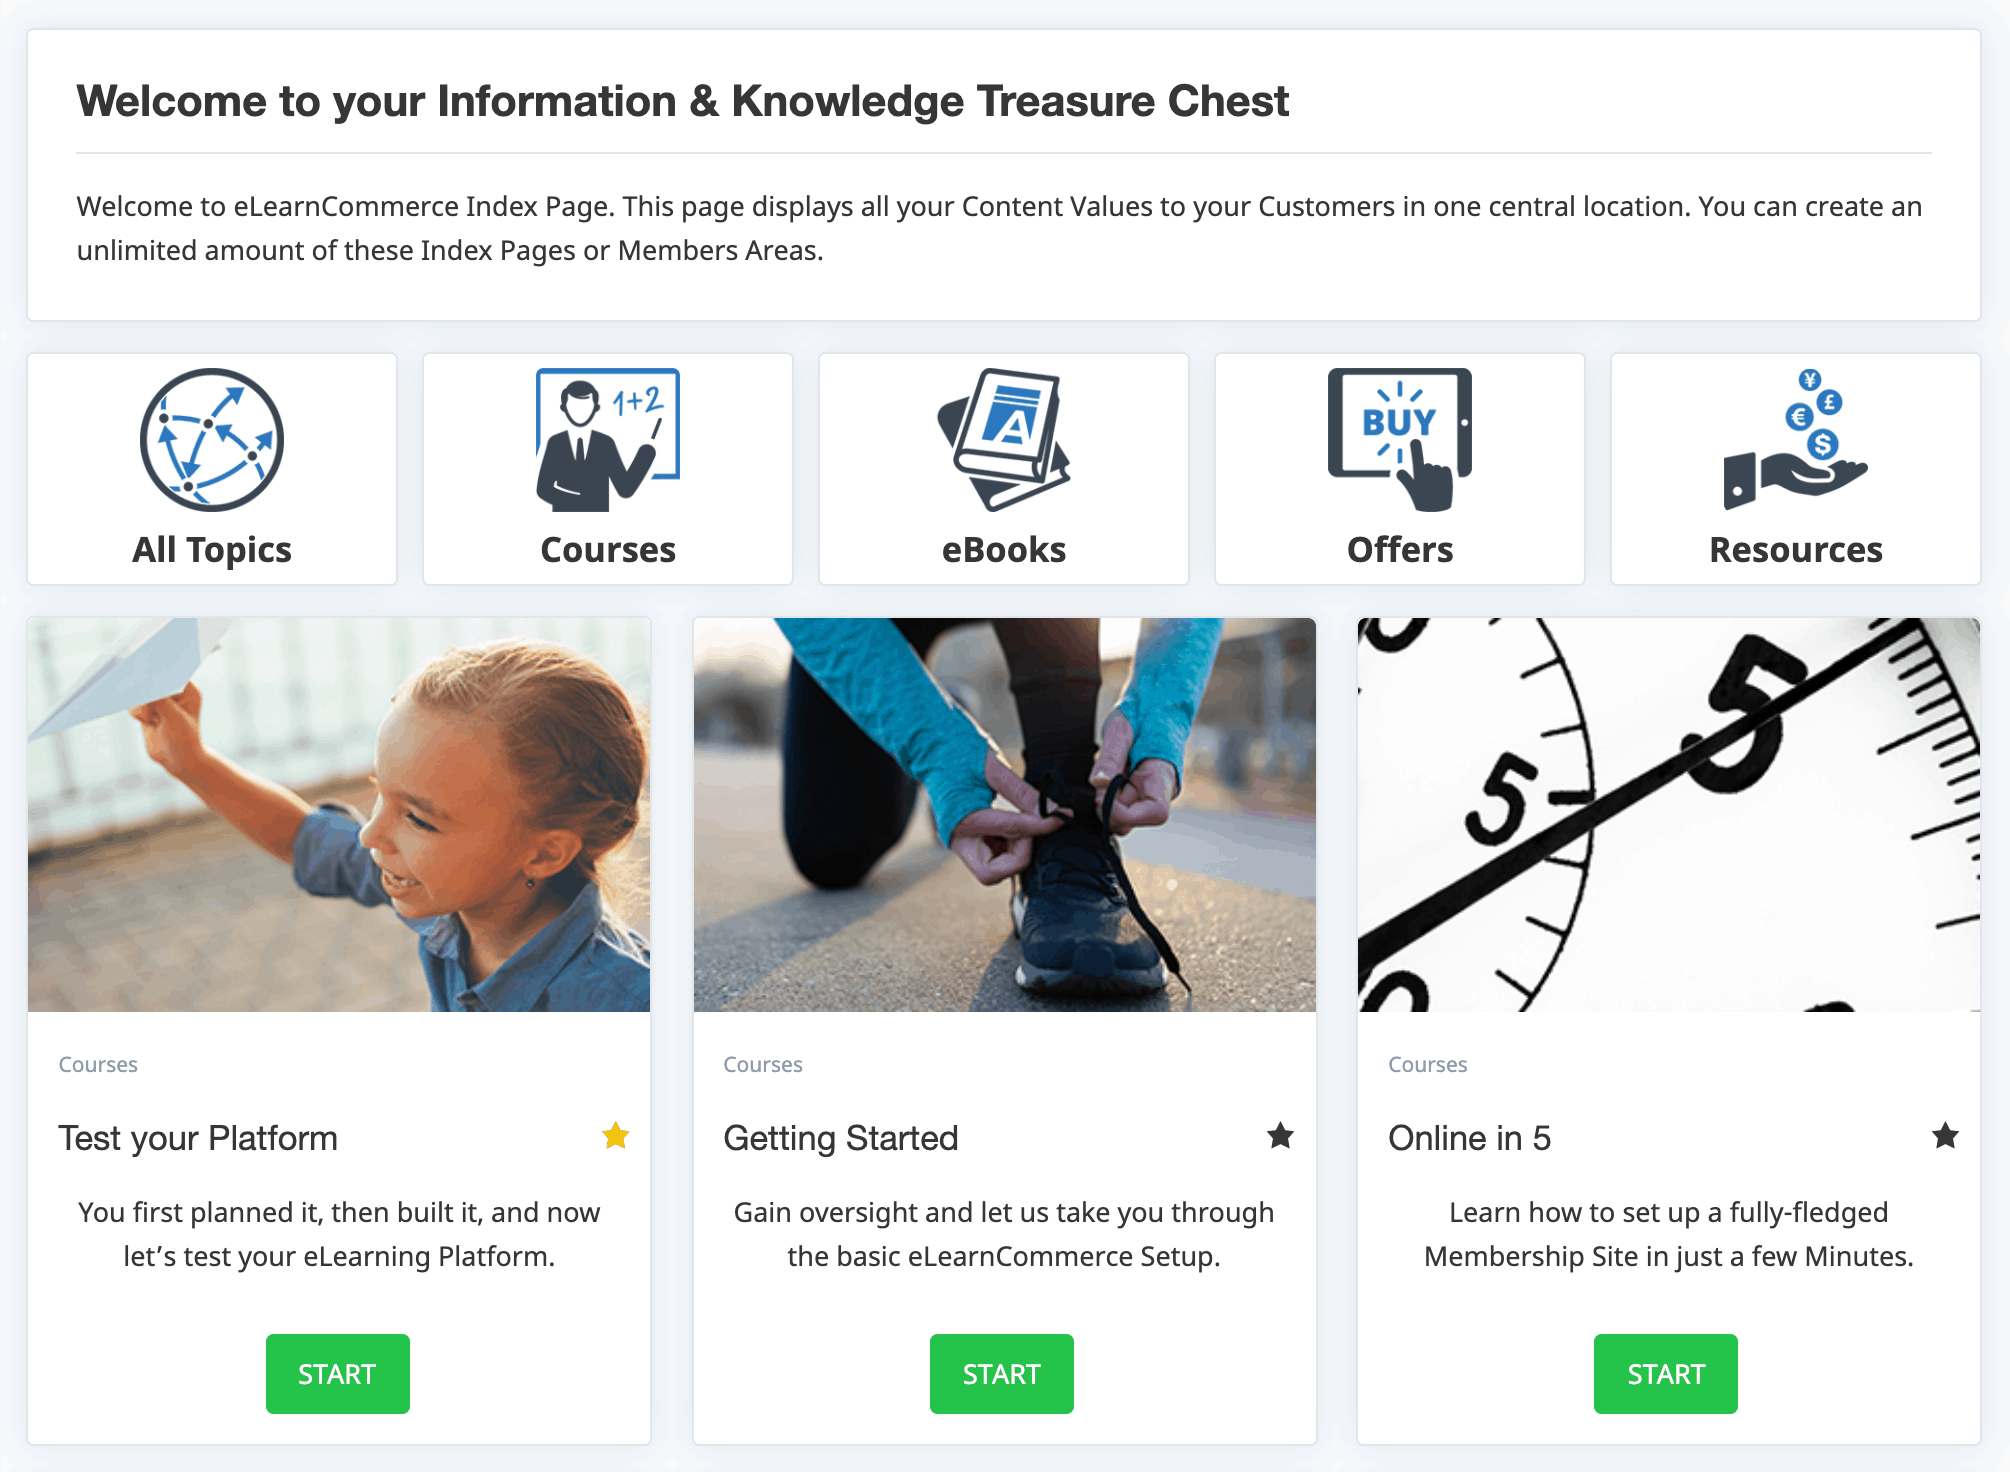Select the All Topics tab label
2010x1472 pixels.
[x=212, y=550]
